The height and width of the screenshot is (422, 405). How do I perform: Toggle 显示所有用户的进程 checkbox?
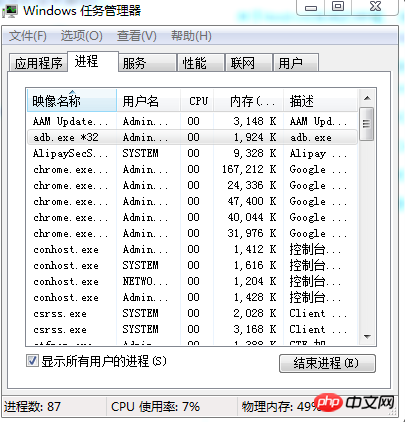pyautogui.click(x=32, y=361)
